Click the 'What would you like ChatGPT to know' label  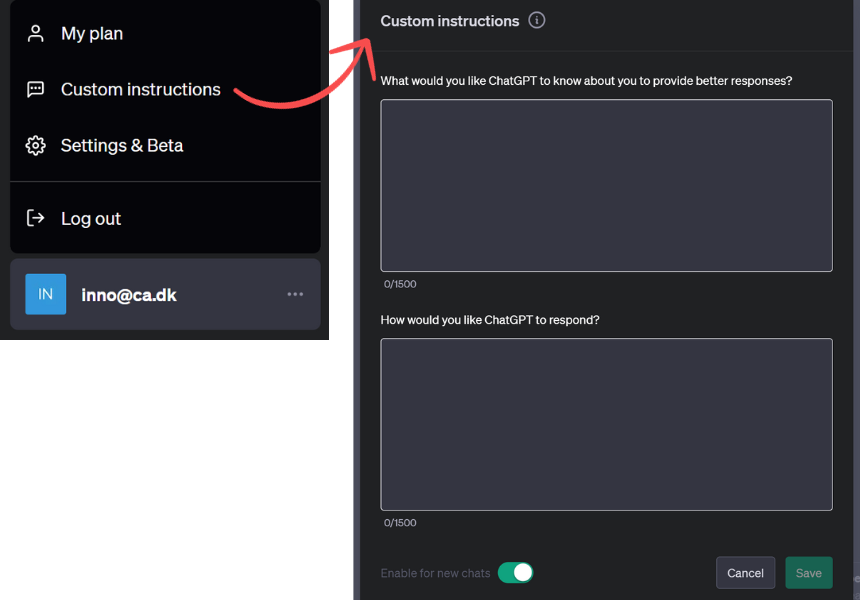(x=586, y=81)
